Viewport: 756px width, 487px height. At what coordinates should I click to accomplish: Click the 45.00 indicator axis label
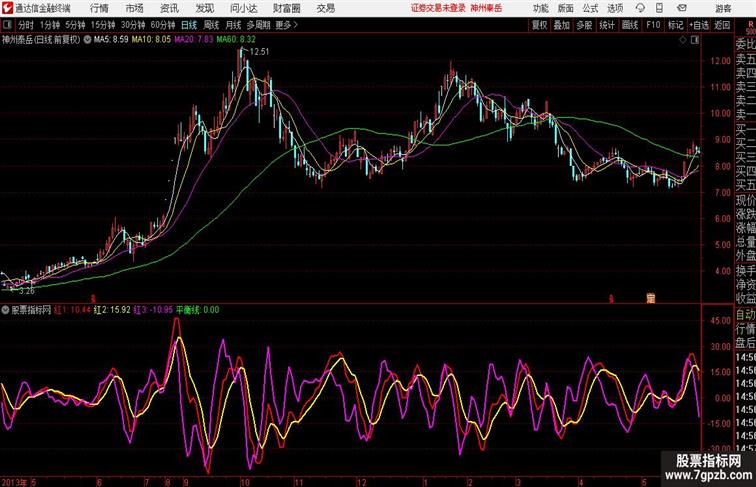point(720,320)
